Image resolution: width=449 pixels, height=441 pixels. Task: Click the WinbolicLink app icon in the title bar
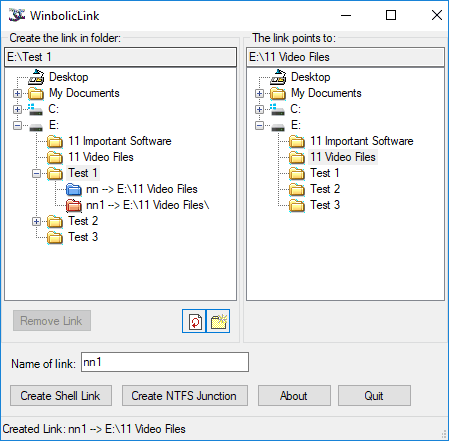[x=17, y=15]
